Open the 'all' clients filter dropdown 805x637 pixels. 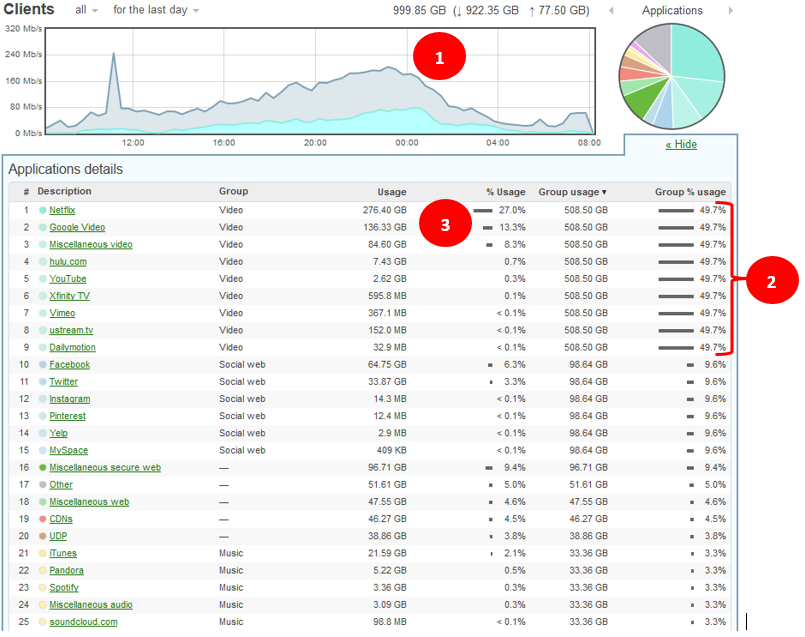pyautogui.click(x=86, y=11)
